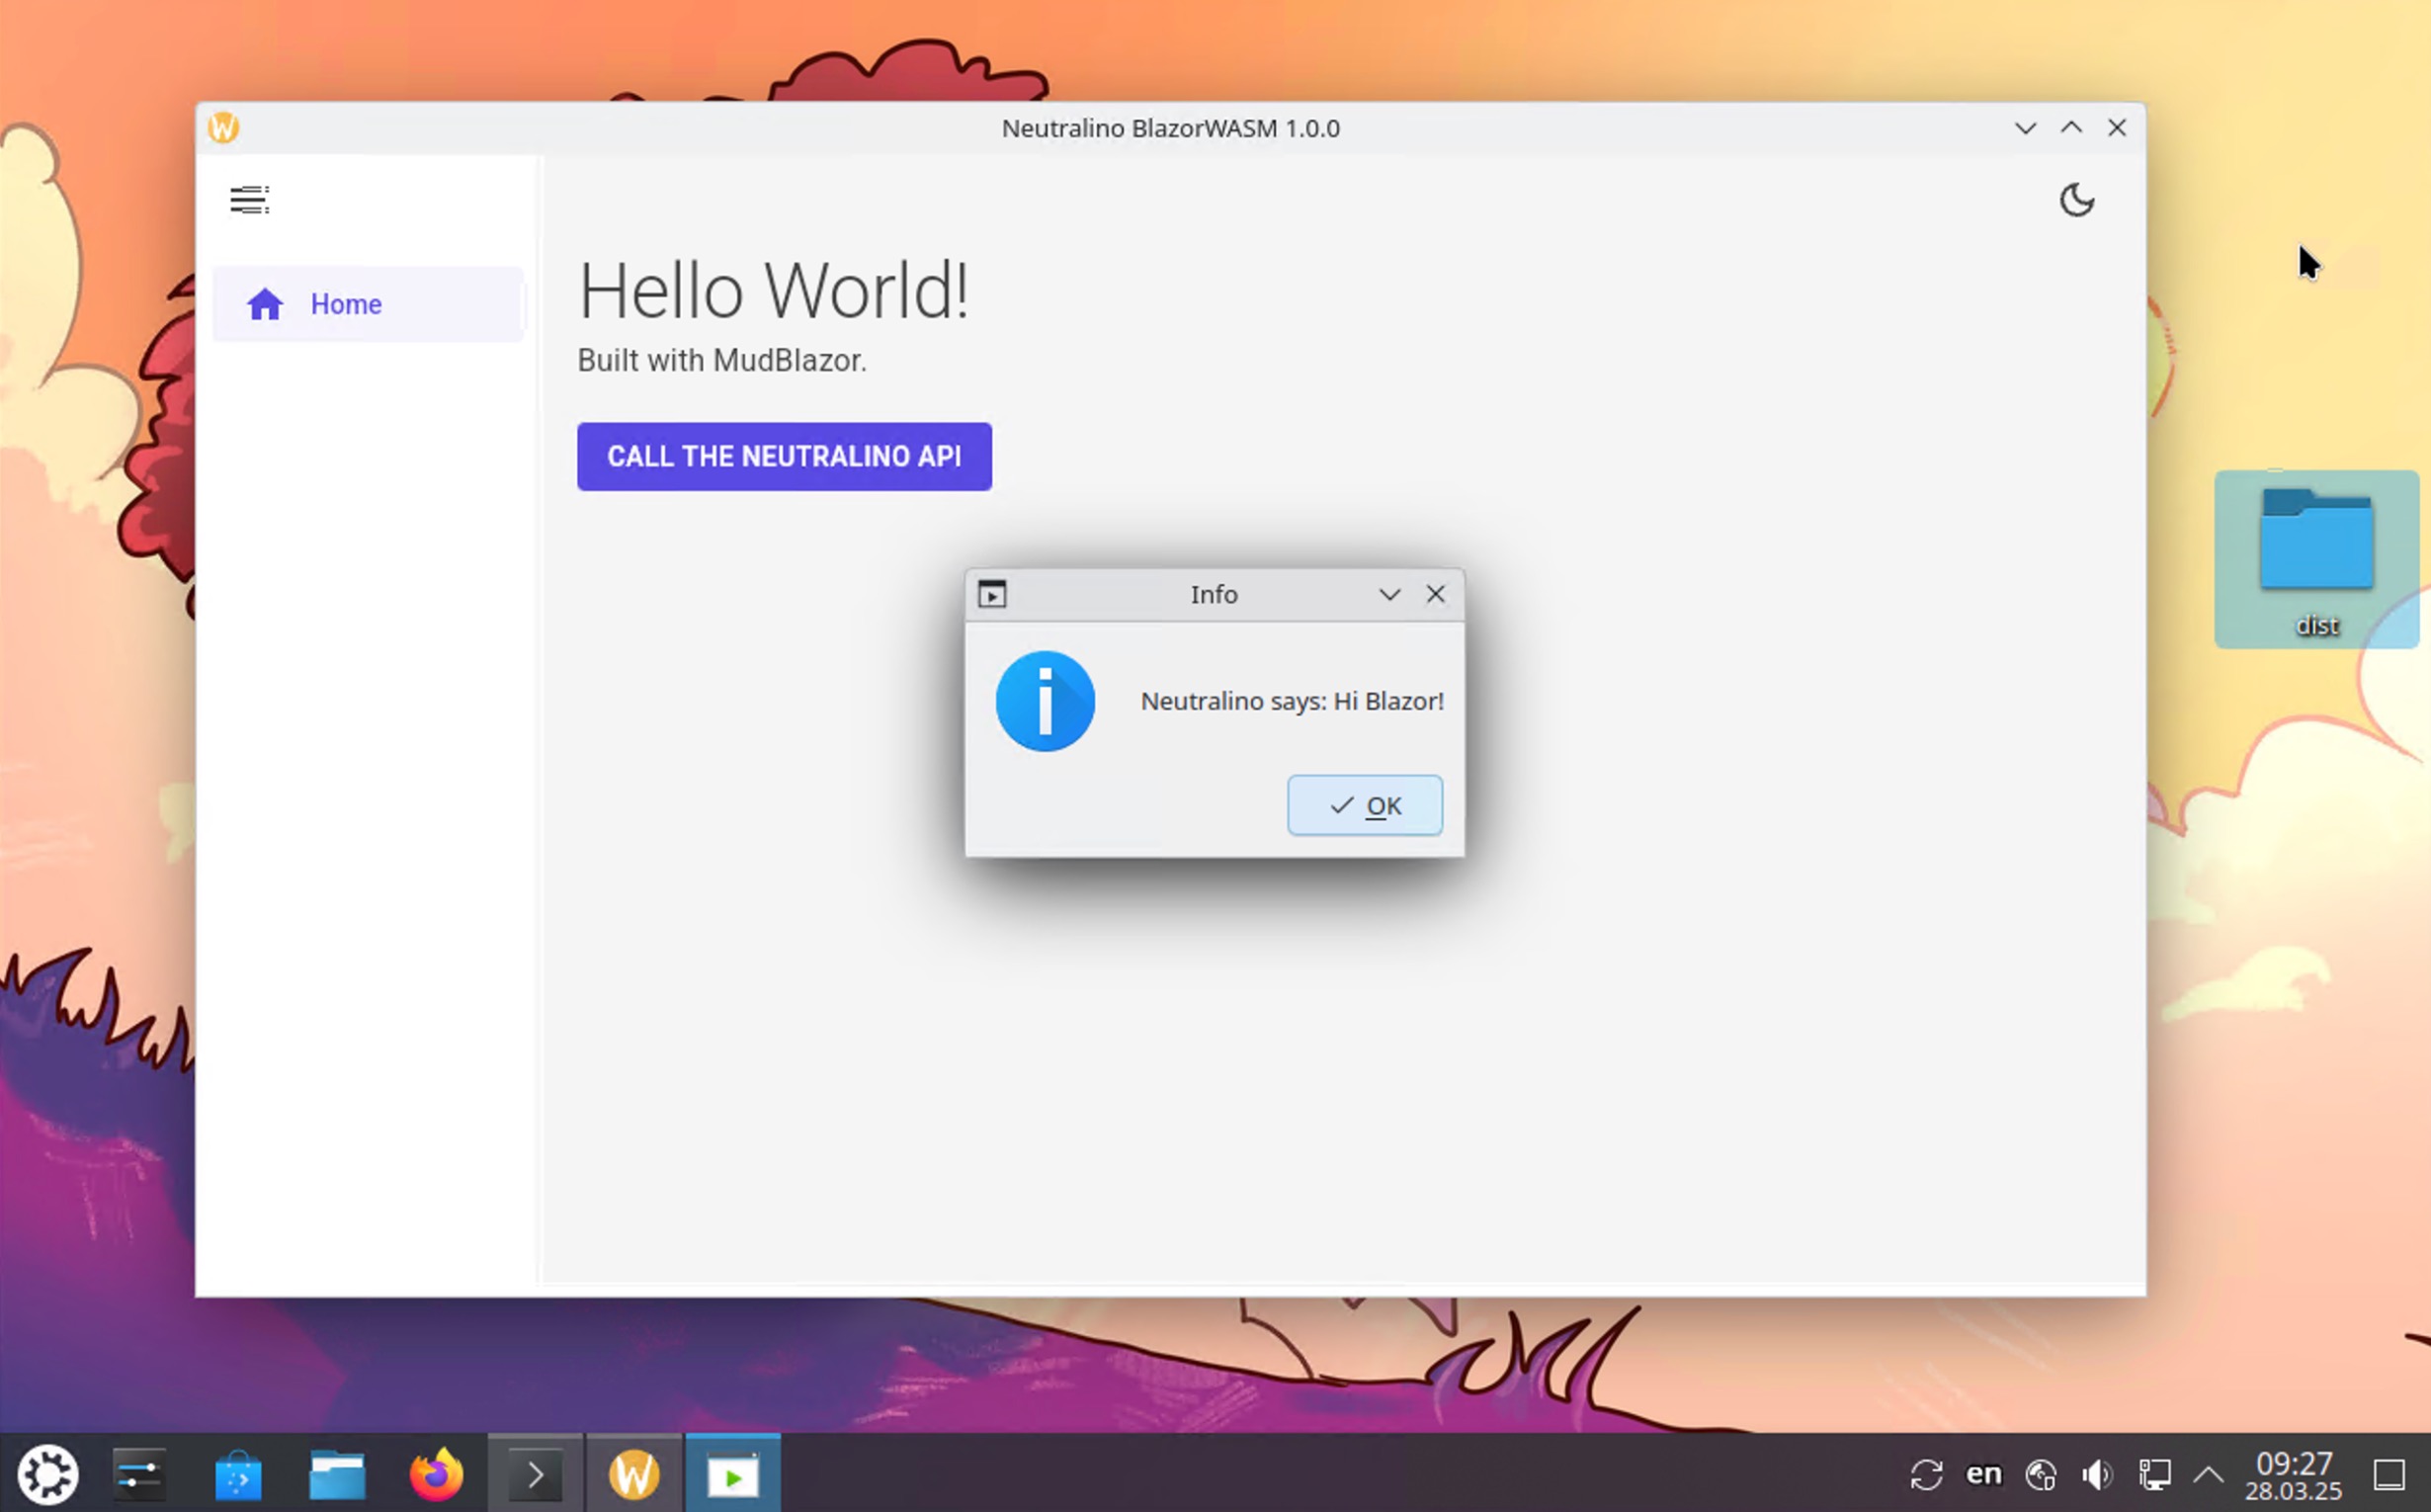Launch Firefox from the taskbar
2431x1512 pixels.
436,1474
